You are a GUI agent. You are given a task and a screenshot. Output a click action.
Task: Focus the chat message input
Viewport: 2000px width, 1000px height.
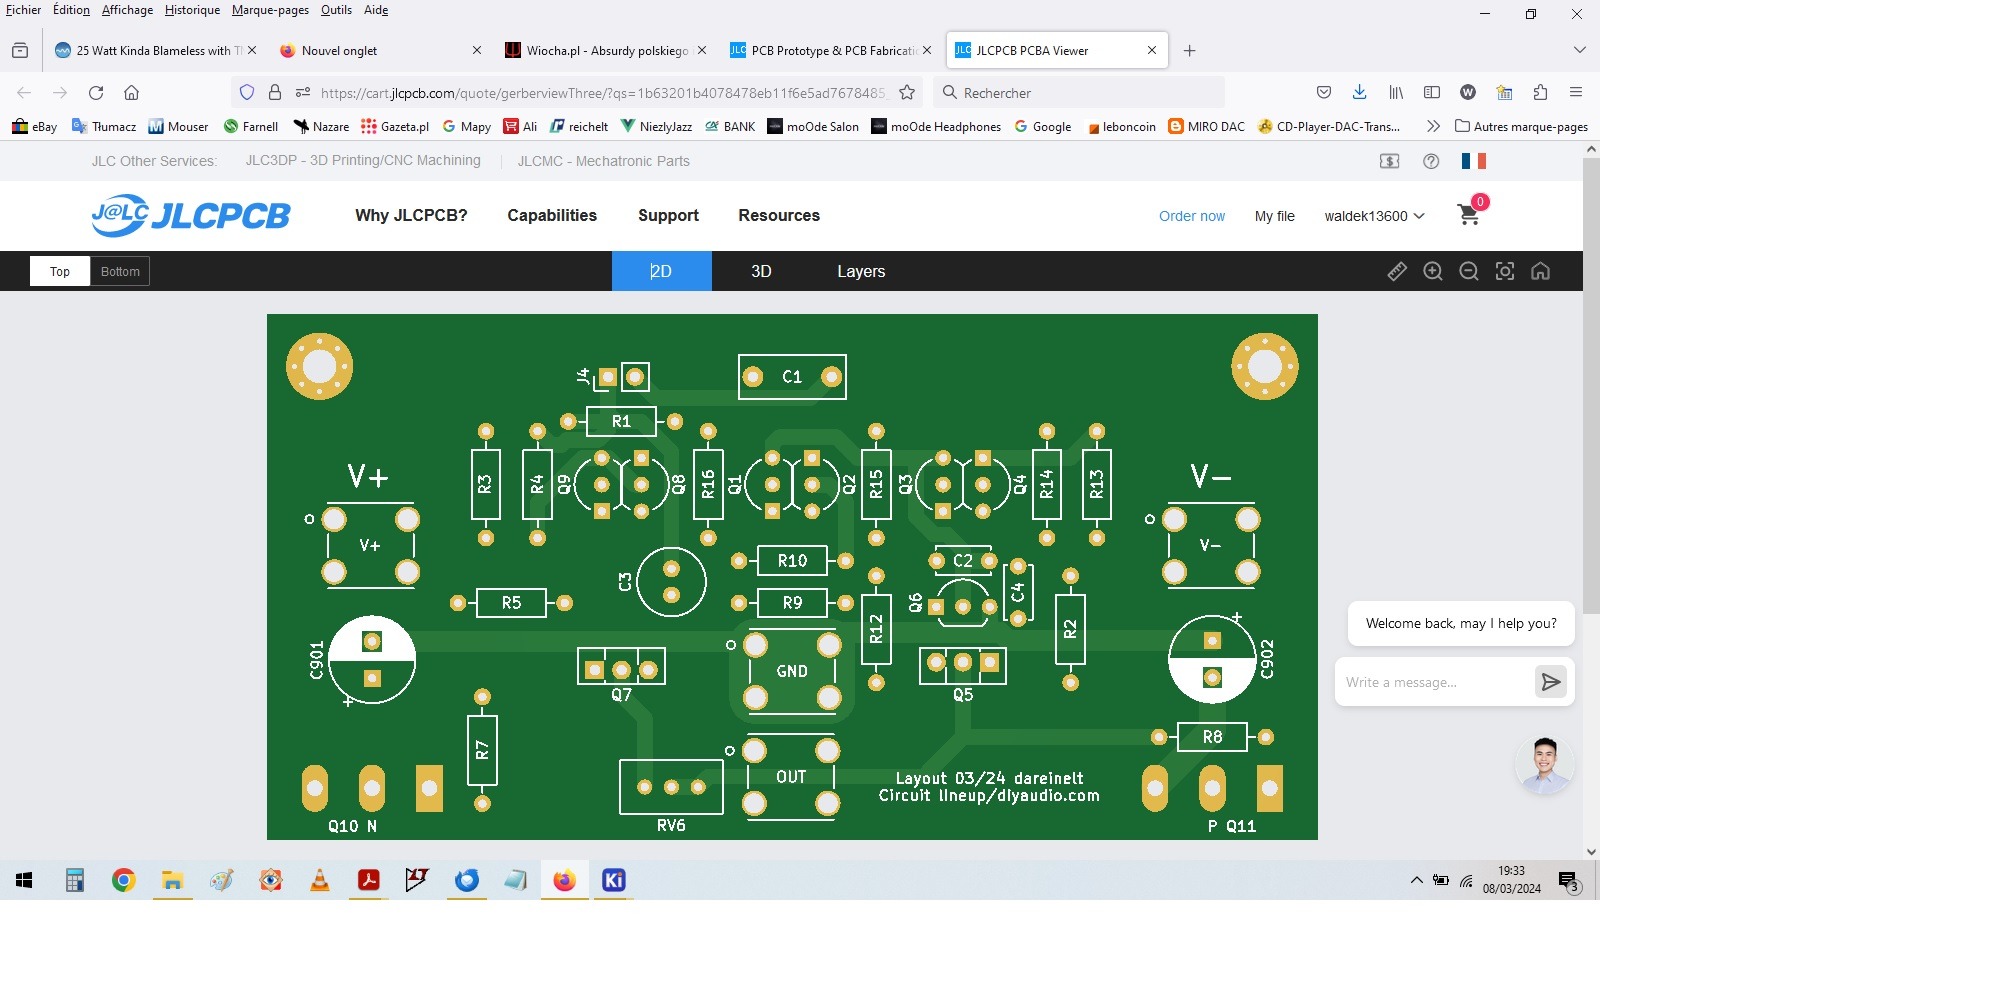1432,682
